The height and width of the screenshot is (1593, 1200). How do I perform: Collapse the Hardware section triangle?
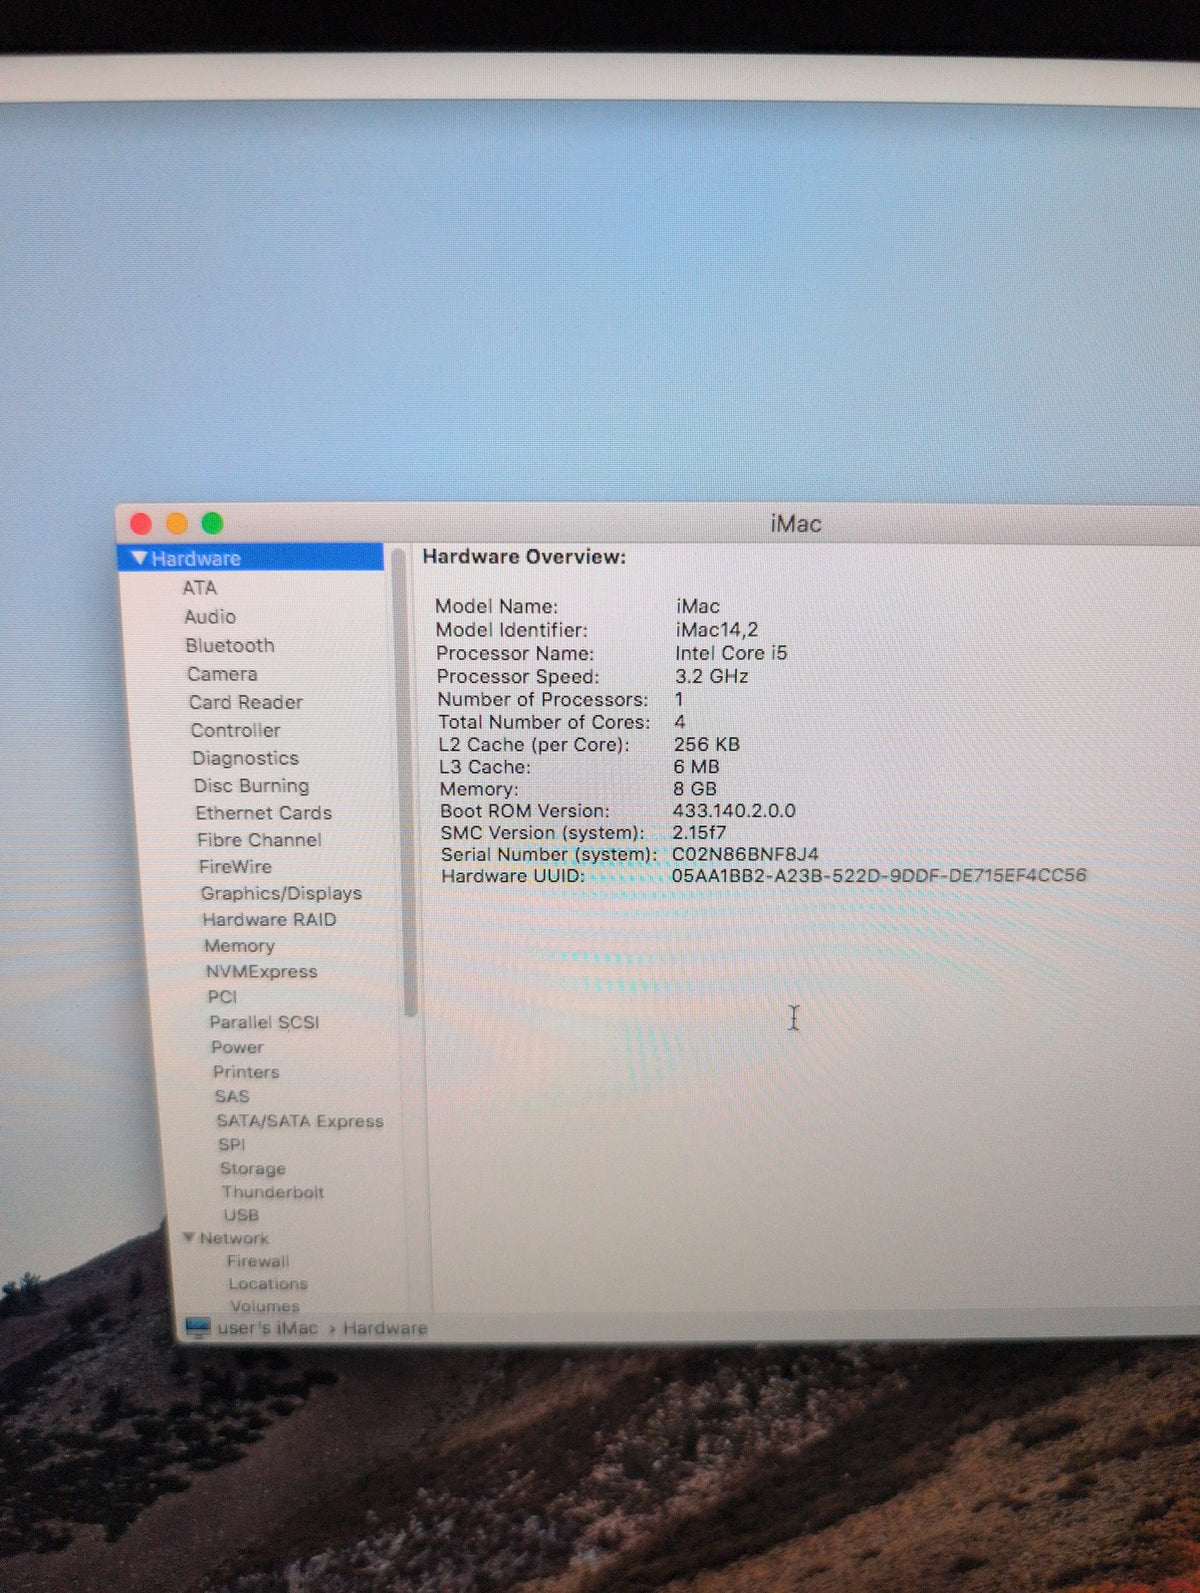(x=139, y=558)
